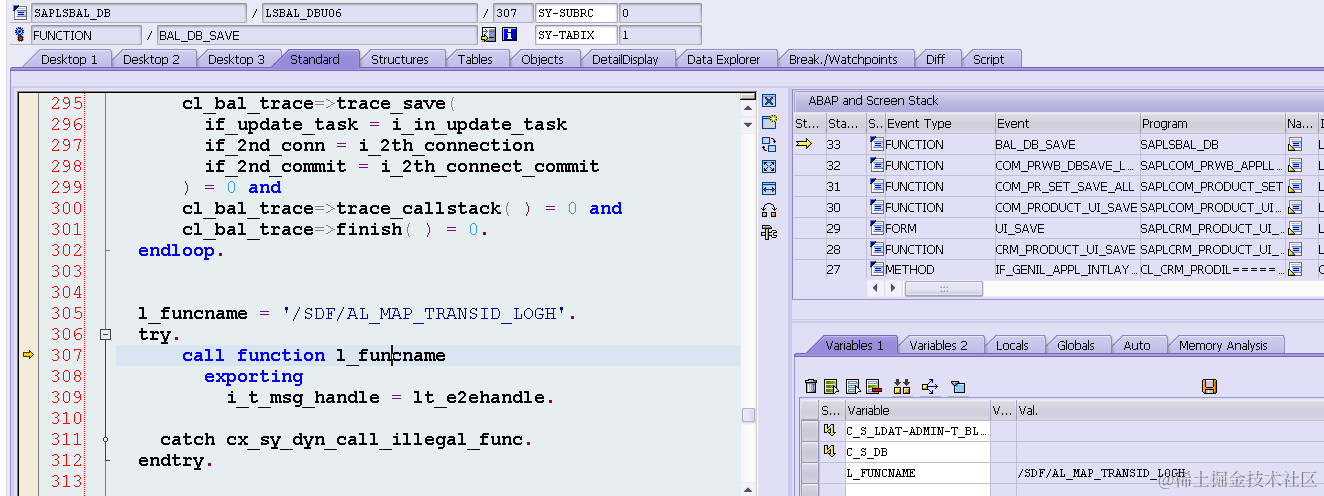The height and width of the screenshot is (496, 1324).
Task: Switch to the Desktop 3 tab
Action: point(236,59)
